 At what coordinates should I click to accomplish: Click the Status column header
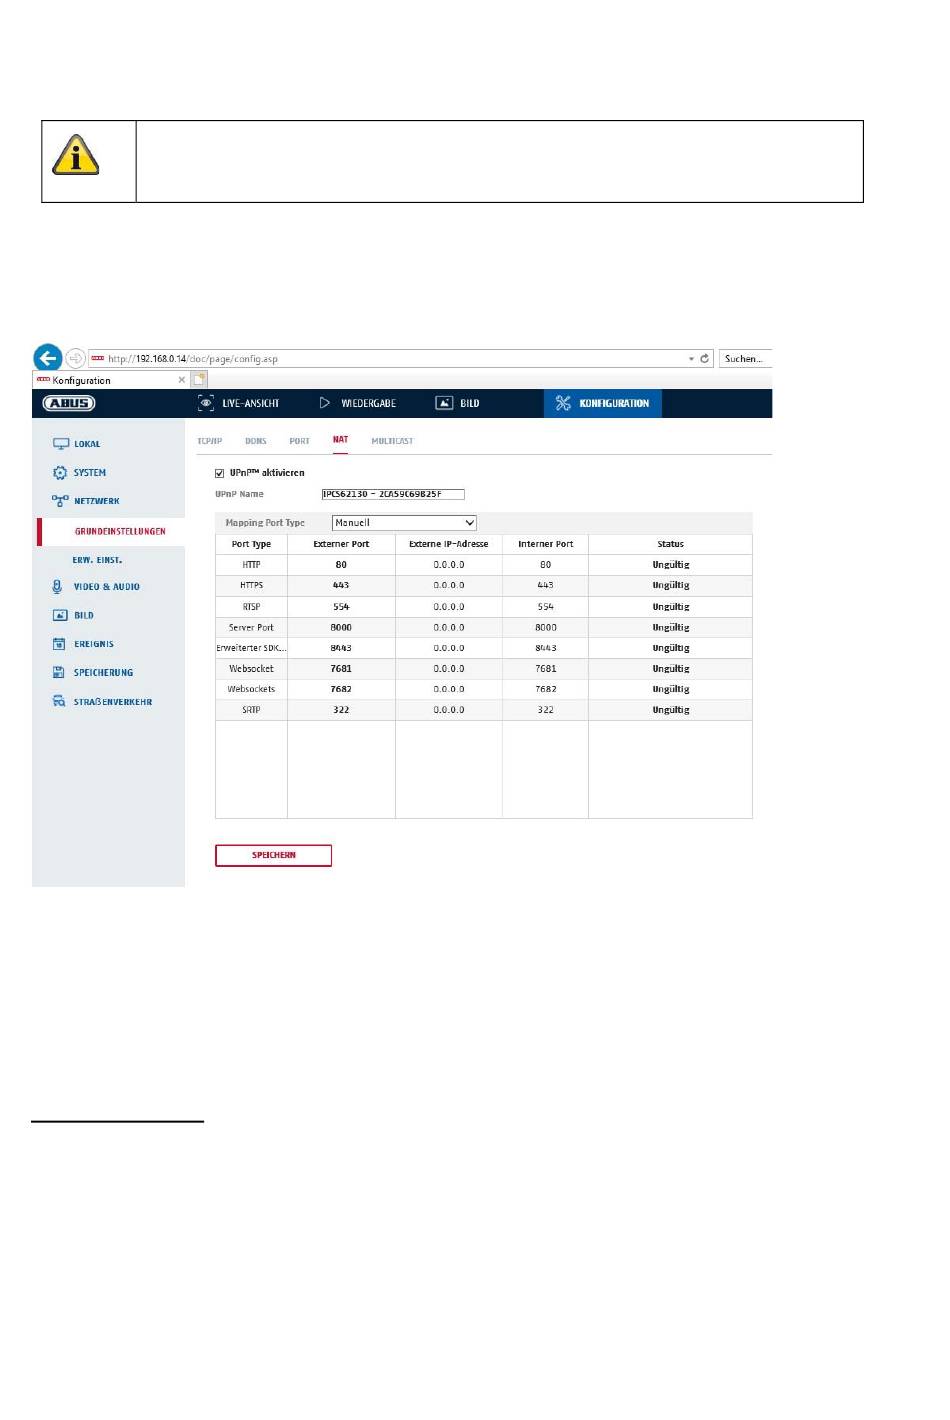pos(671,544)
